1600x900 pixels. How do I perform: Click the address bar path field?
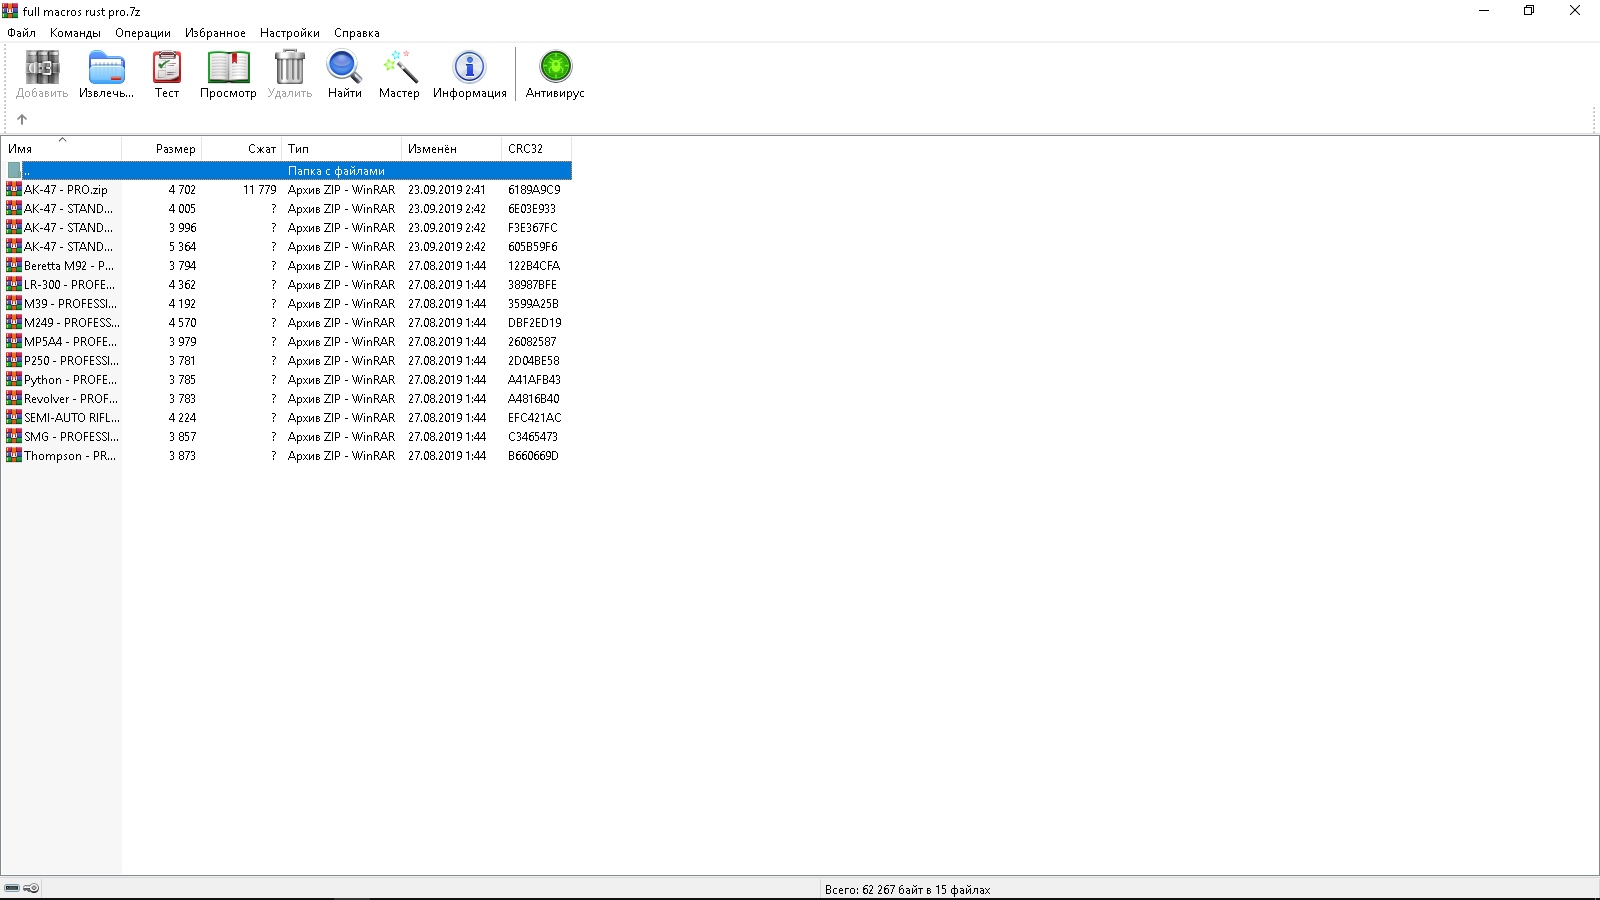point(810,119)
